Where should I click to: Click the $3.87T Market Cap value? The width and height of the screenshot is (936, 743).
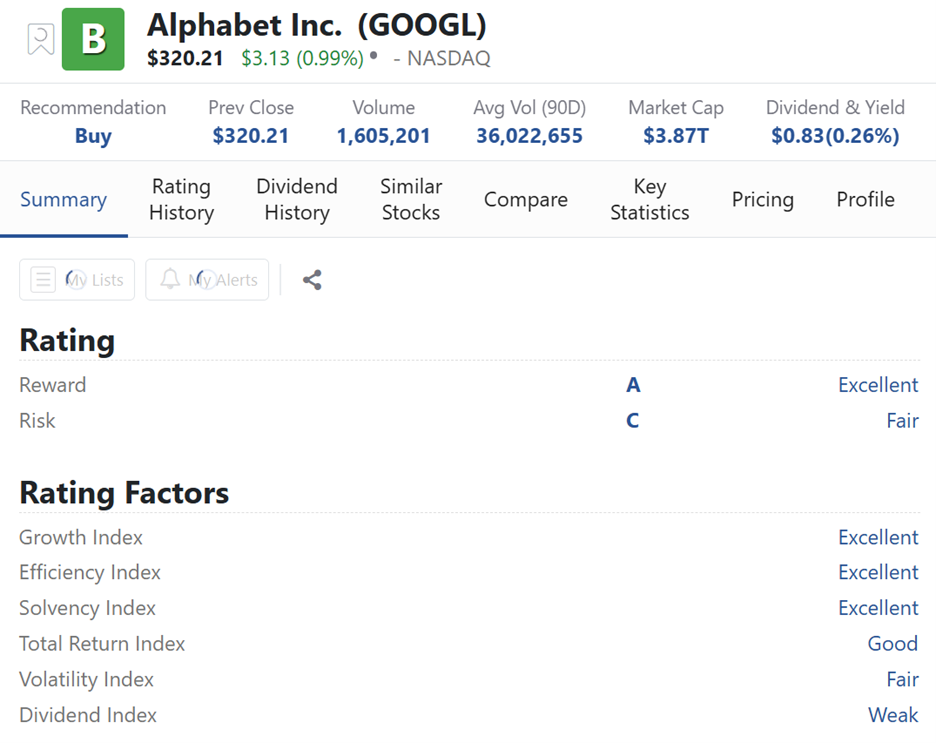tap(676, 136)
